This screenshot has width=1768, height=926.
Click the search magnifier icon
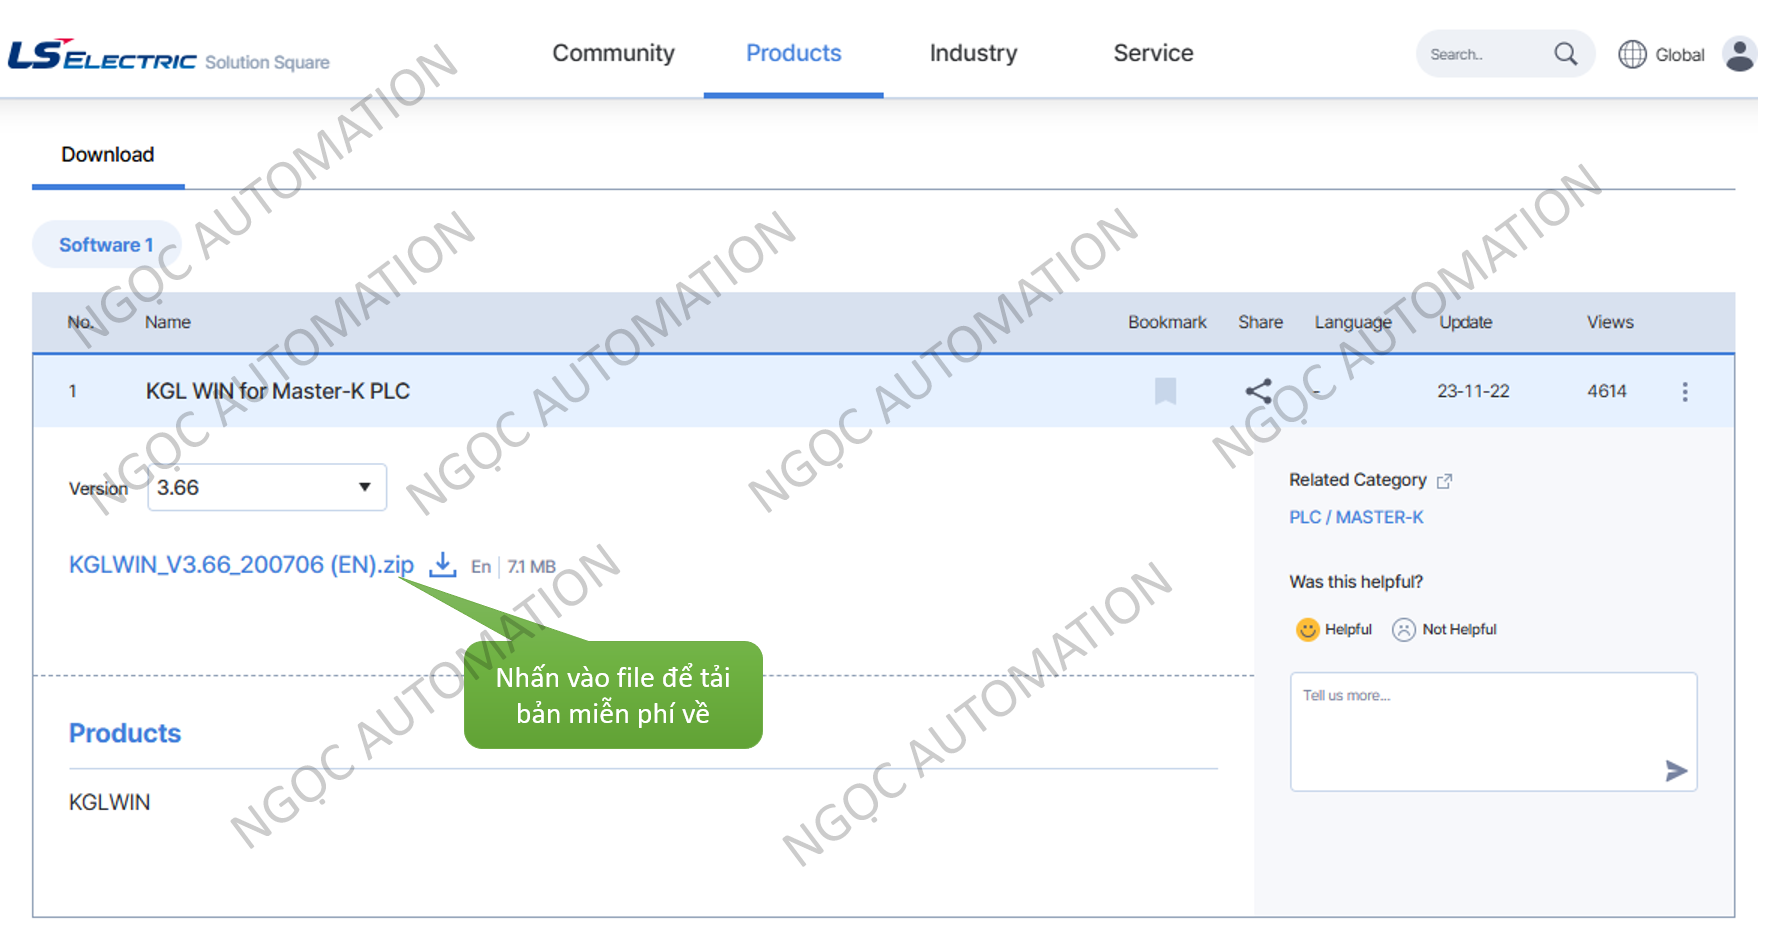[x=1565, y=54]
